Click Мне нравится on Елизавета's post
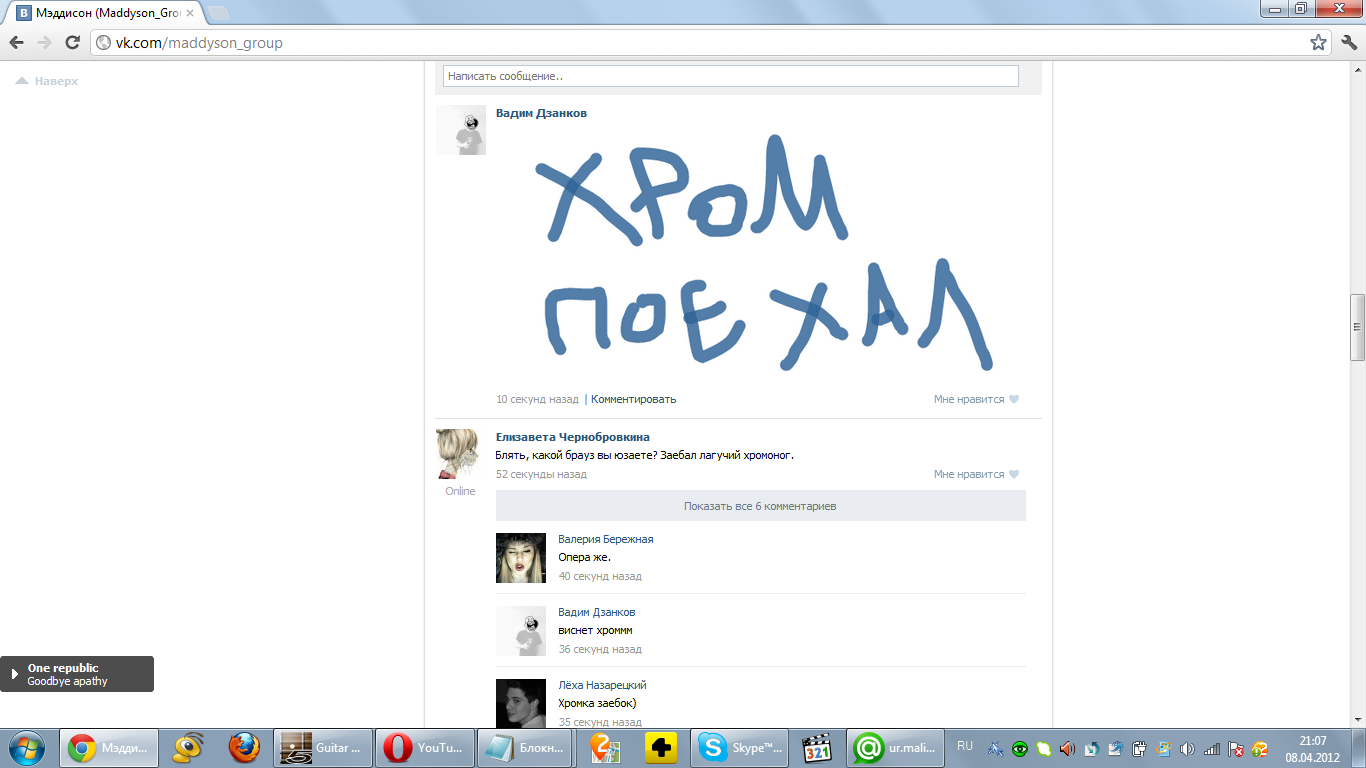This screenshot has height=768, width=1366. pyautogui.click(x=969, y=474)
